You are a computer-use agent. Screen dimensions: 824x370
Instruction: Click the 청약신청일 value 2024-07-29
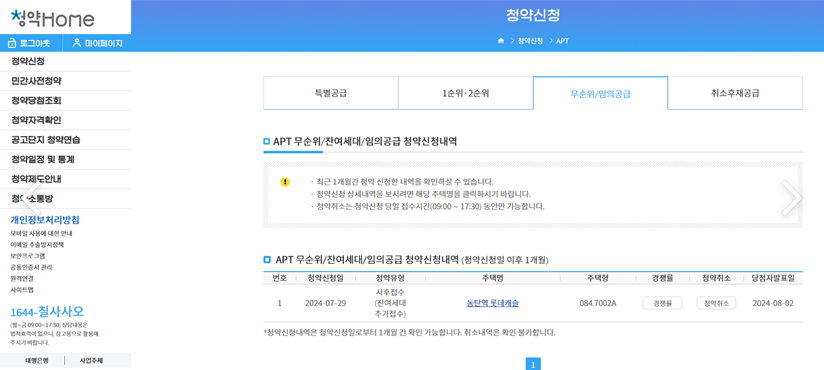(x=325, y=303)
